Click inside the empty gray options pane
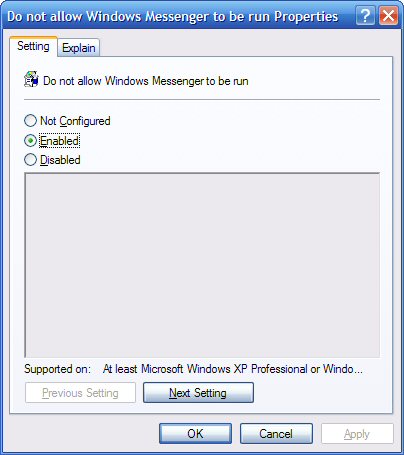 [202, 265]
